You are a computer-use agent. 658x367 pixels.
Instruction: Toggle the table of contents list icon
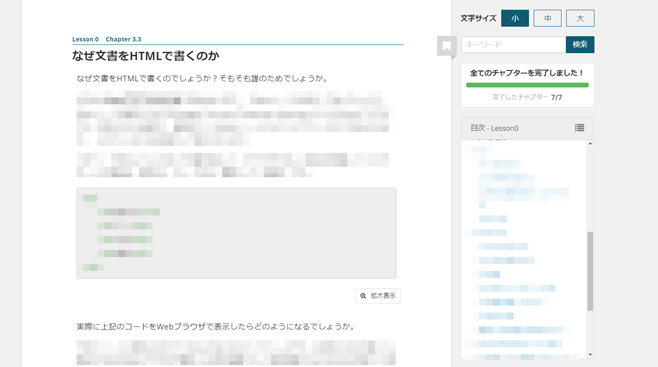click(580, 128)
